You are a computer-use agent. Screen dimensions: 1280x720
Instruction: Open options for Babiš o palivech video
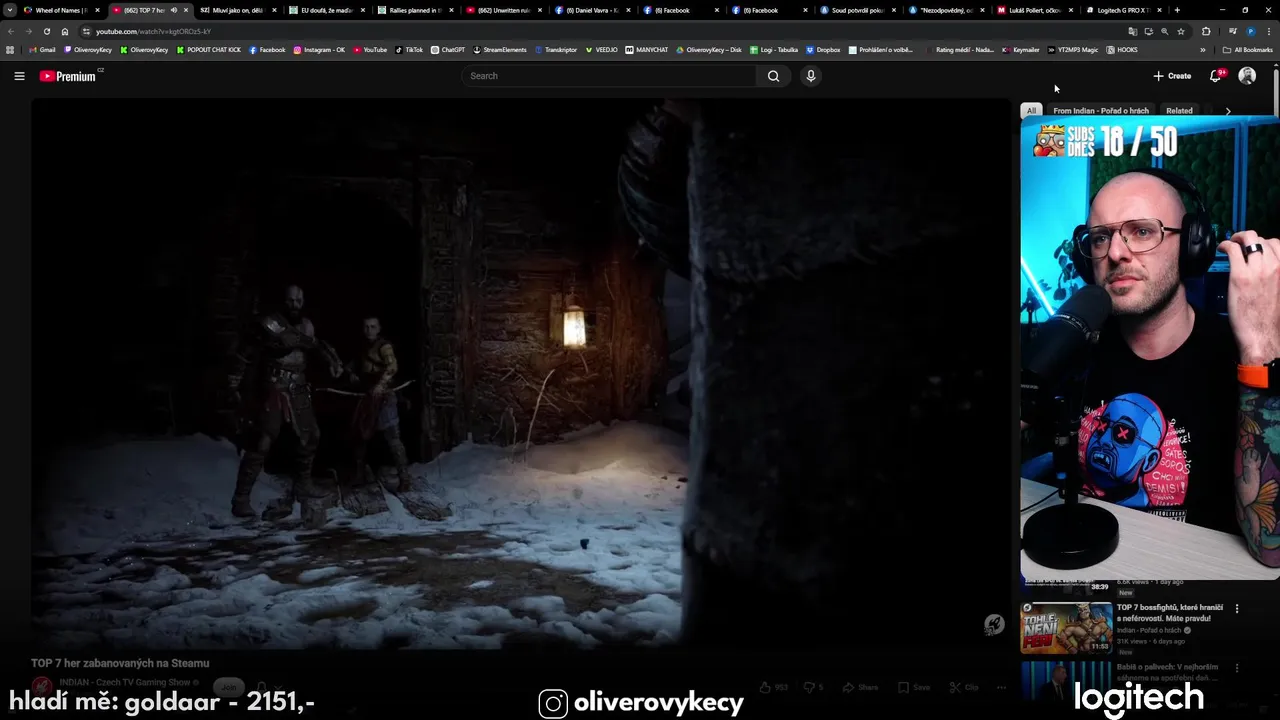pyautogui.click(x=1237, y=668)
